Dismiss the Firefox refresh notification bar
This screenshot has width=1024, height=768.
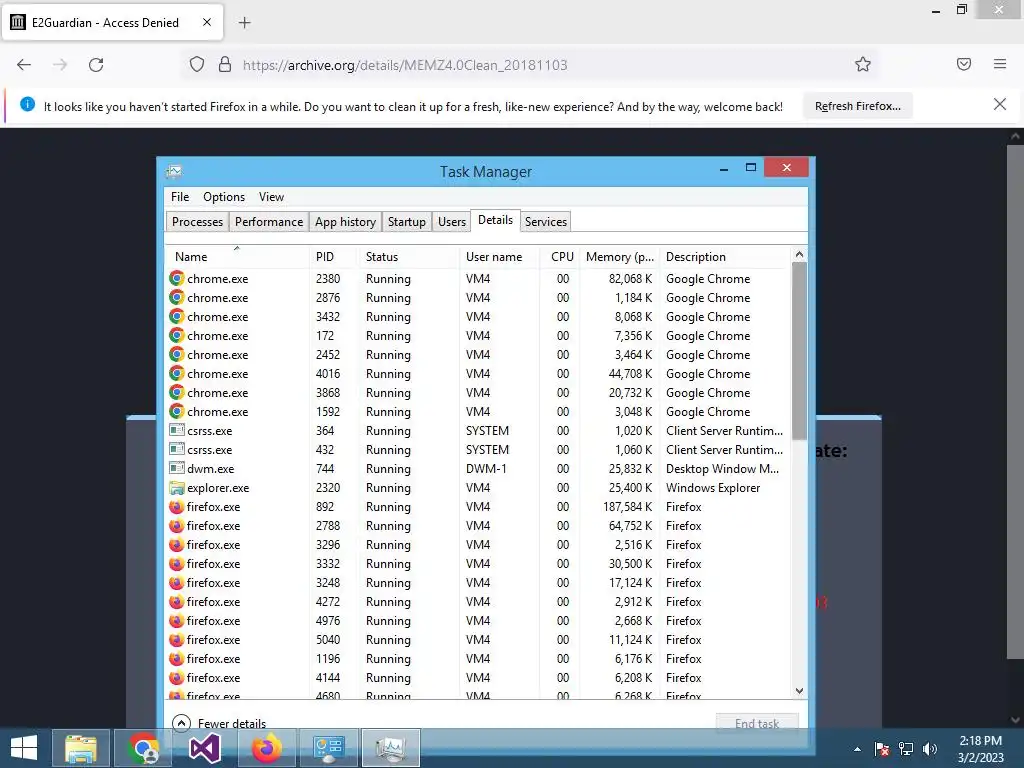click(1000, 104)
